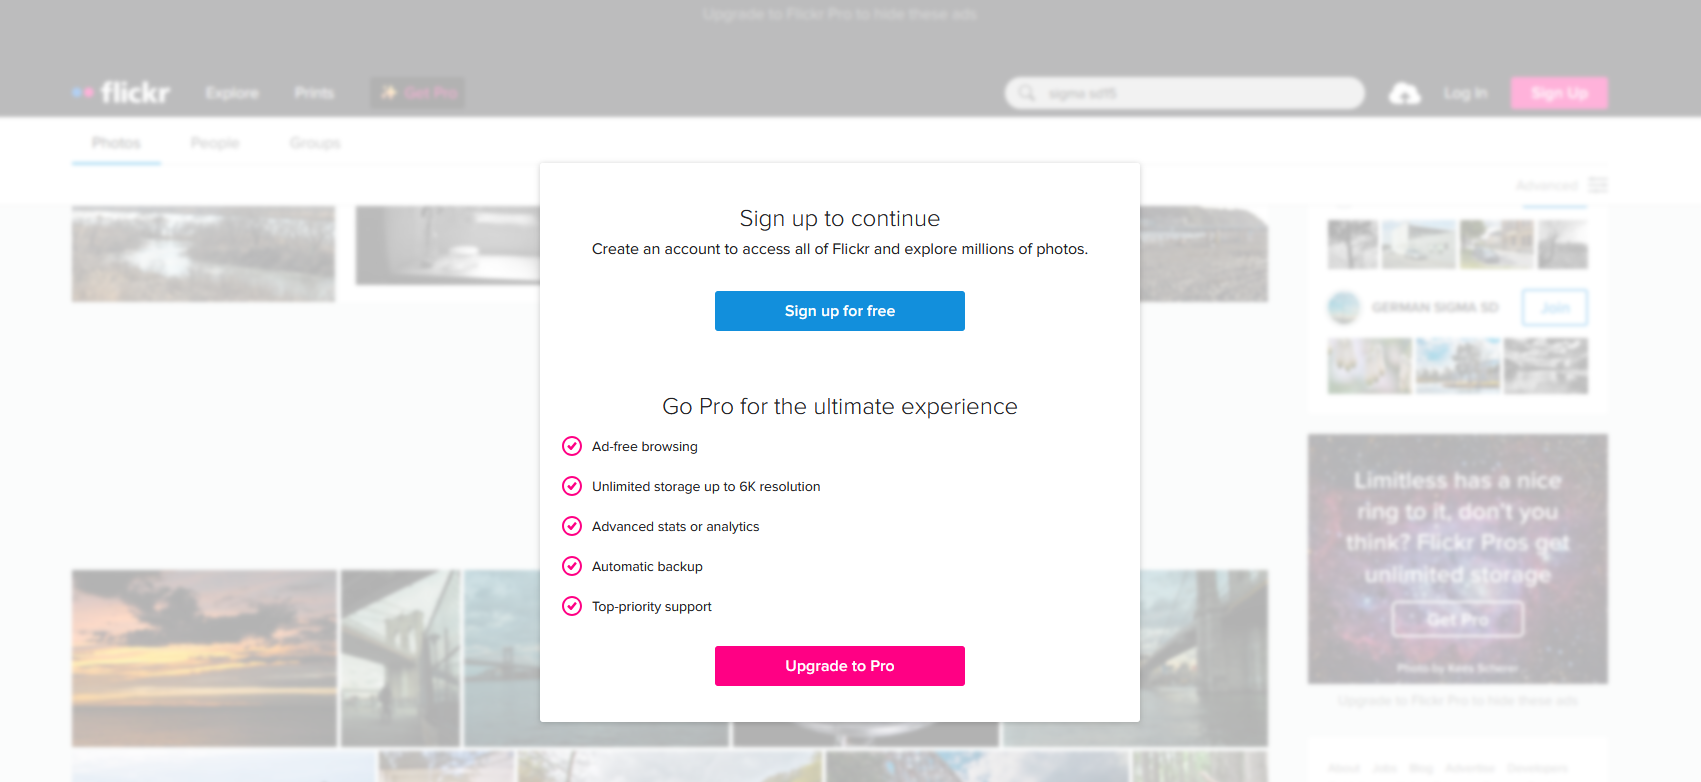
Task: Open the Prints menu in header
Action: click(314, 93)
